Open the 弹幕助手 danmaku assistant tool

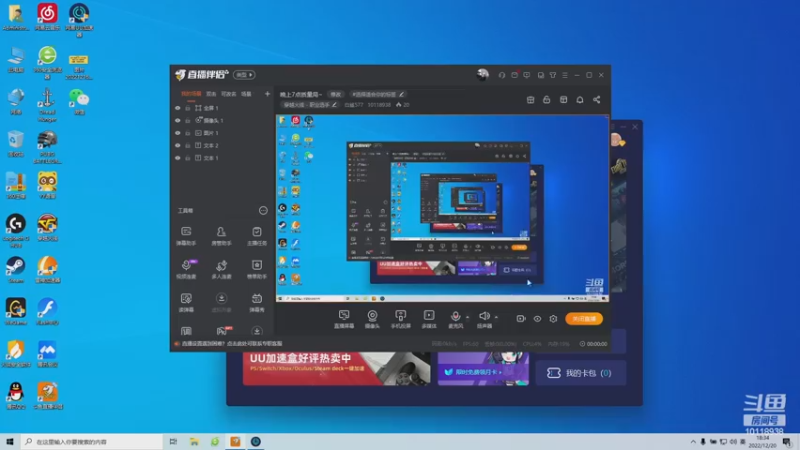pos(186,236)
